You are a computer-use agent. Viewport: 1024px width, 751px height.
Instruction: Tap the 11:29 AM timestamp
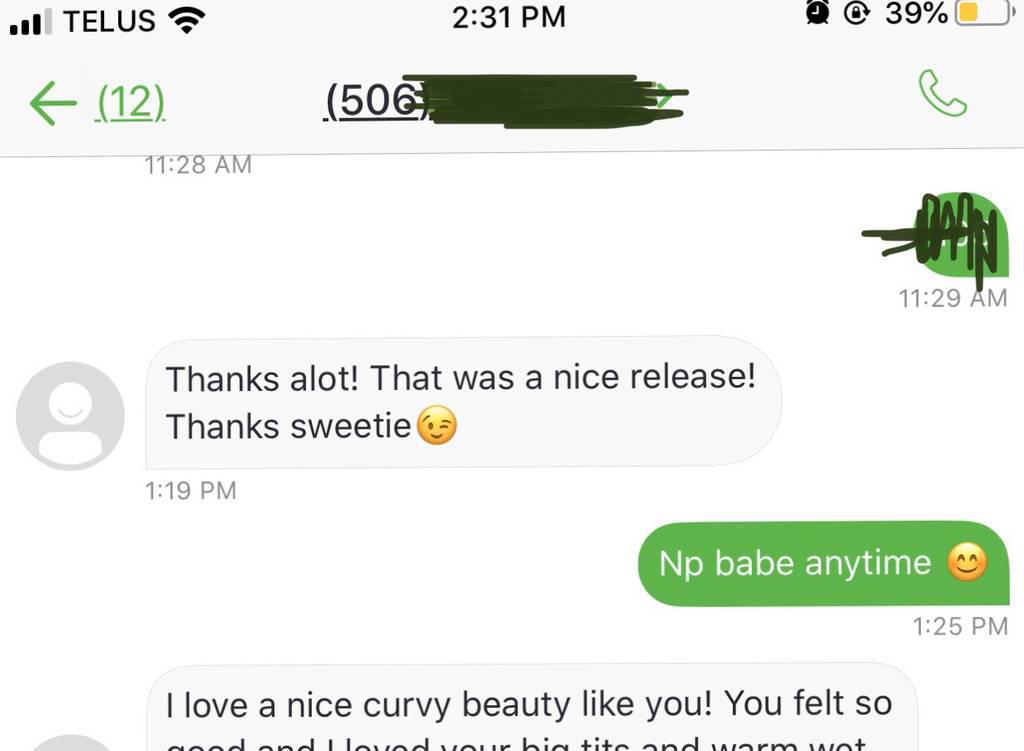953,298
